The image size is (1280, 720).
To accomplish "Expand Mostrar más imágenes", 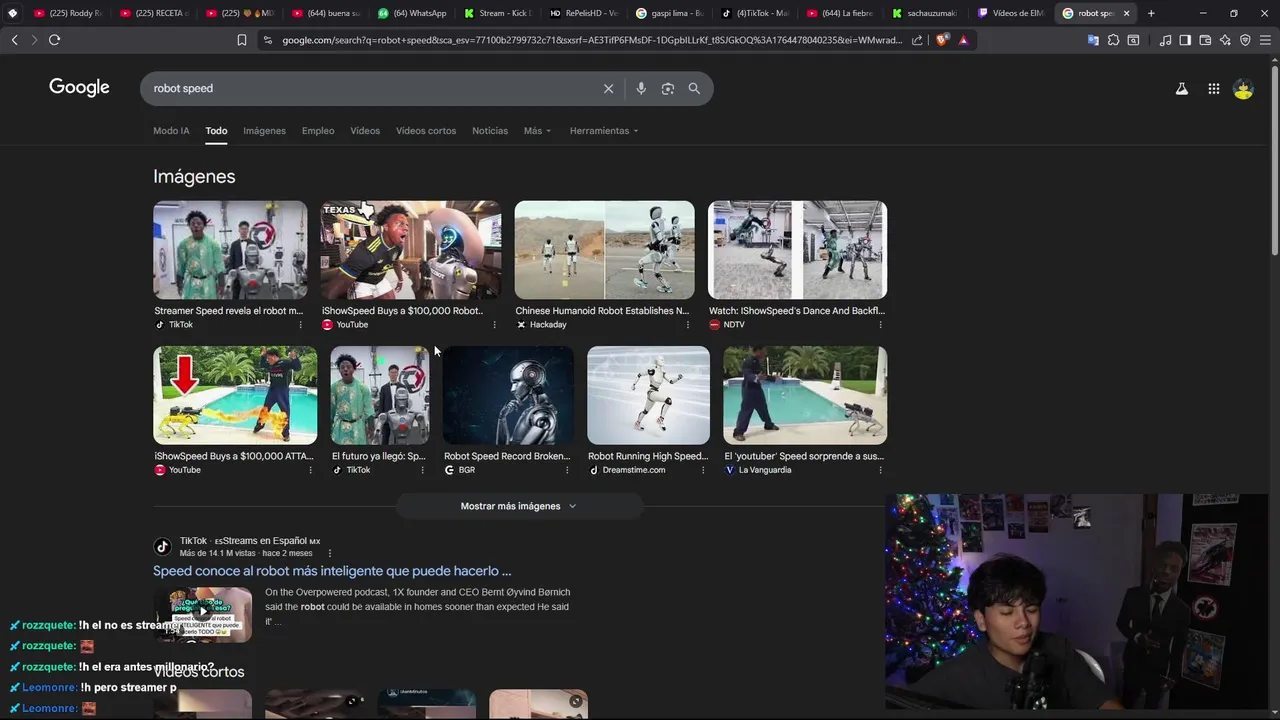I will [518, 506].
